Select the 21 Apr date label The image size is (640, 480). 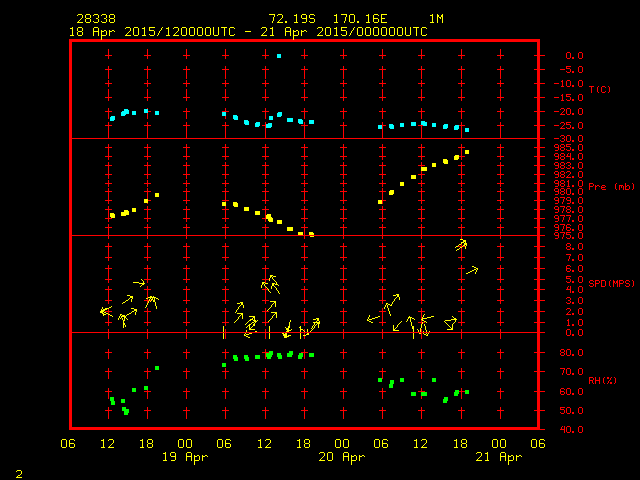point(497,457)
